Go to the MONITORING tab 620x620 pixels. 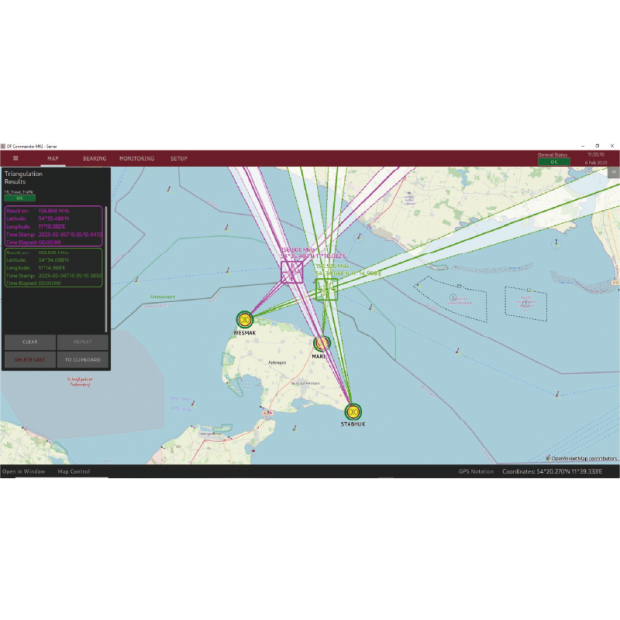(x=137, y=158)
